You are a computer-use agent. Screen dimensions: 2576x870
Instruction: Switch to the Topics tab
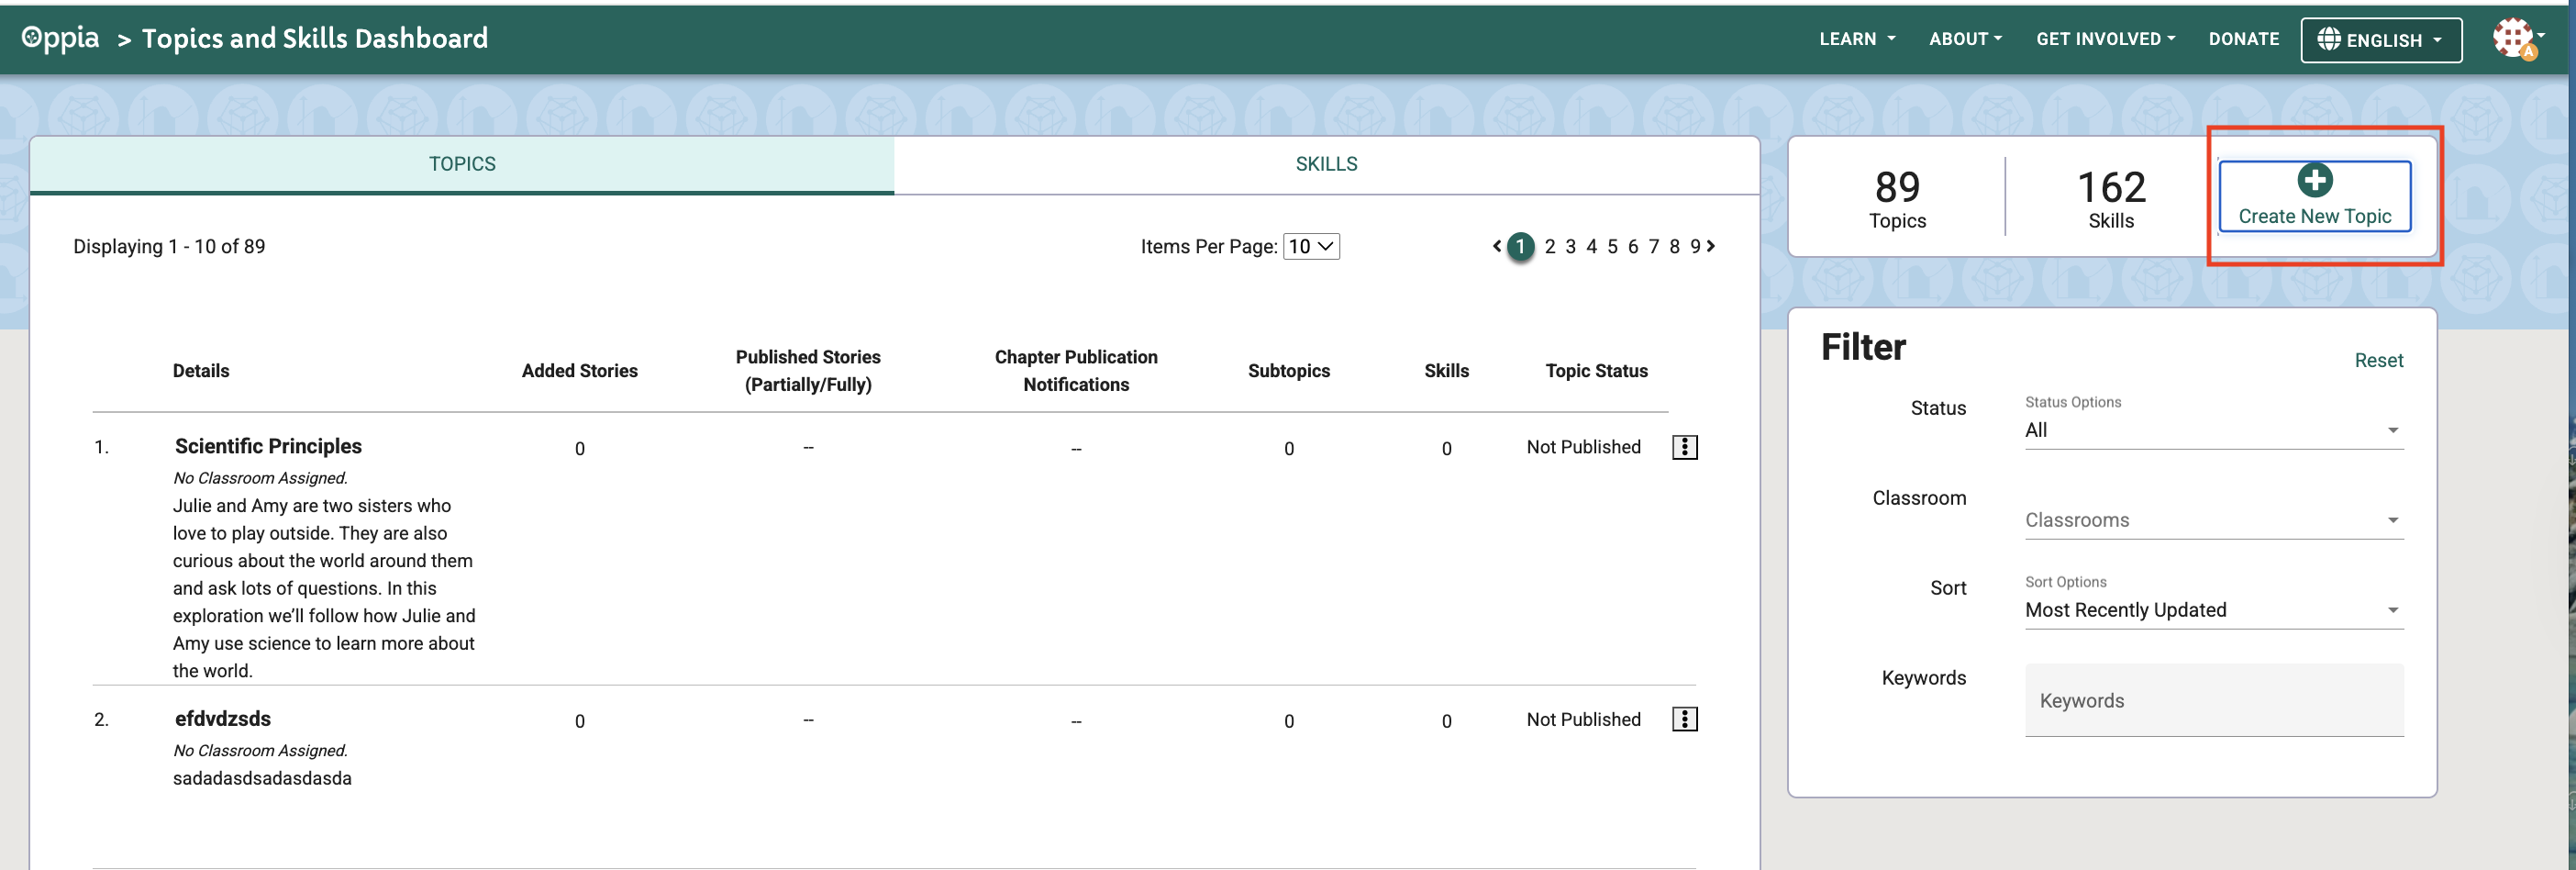[x=462, y=164]
